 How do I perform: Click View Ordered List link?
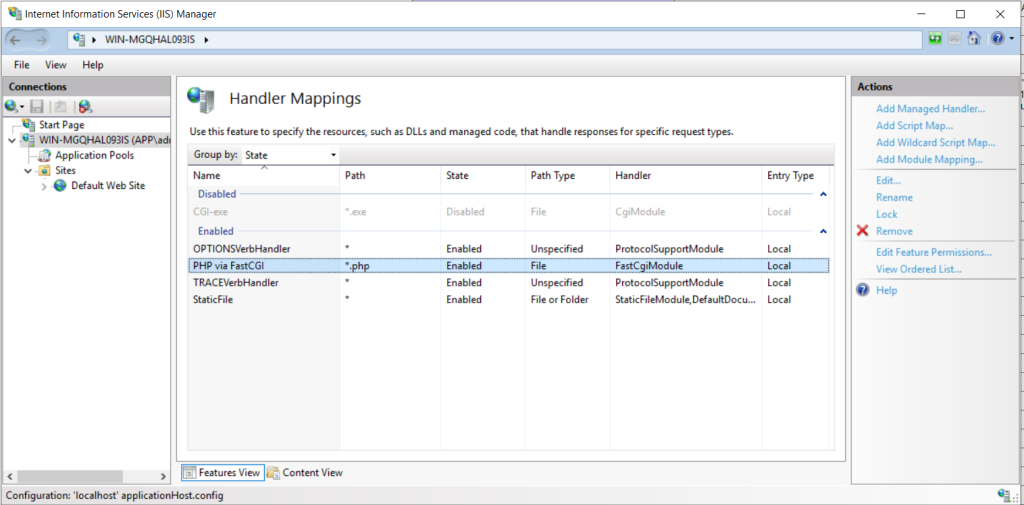(919, 269)
